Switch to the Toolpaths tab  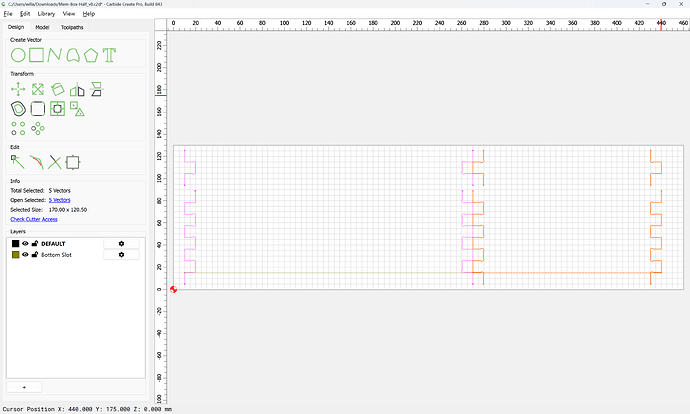point(72,27)
